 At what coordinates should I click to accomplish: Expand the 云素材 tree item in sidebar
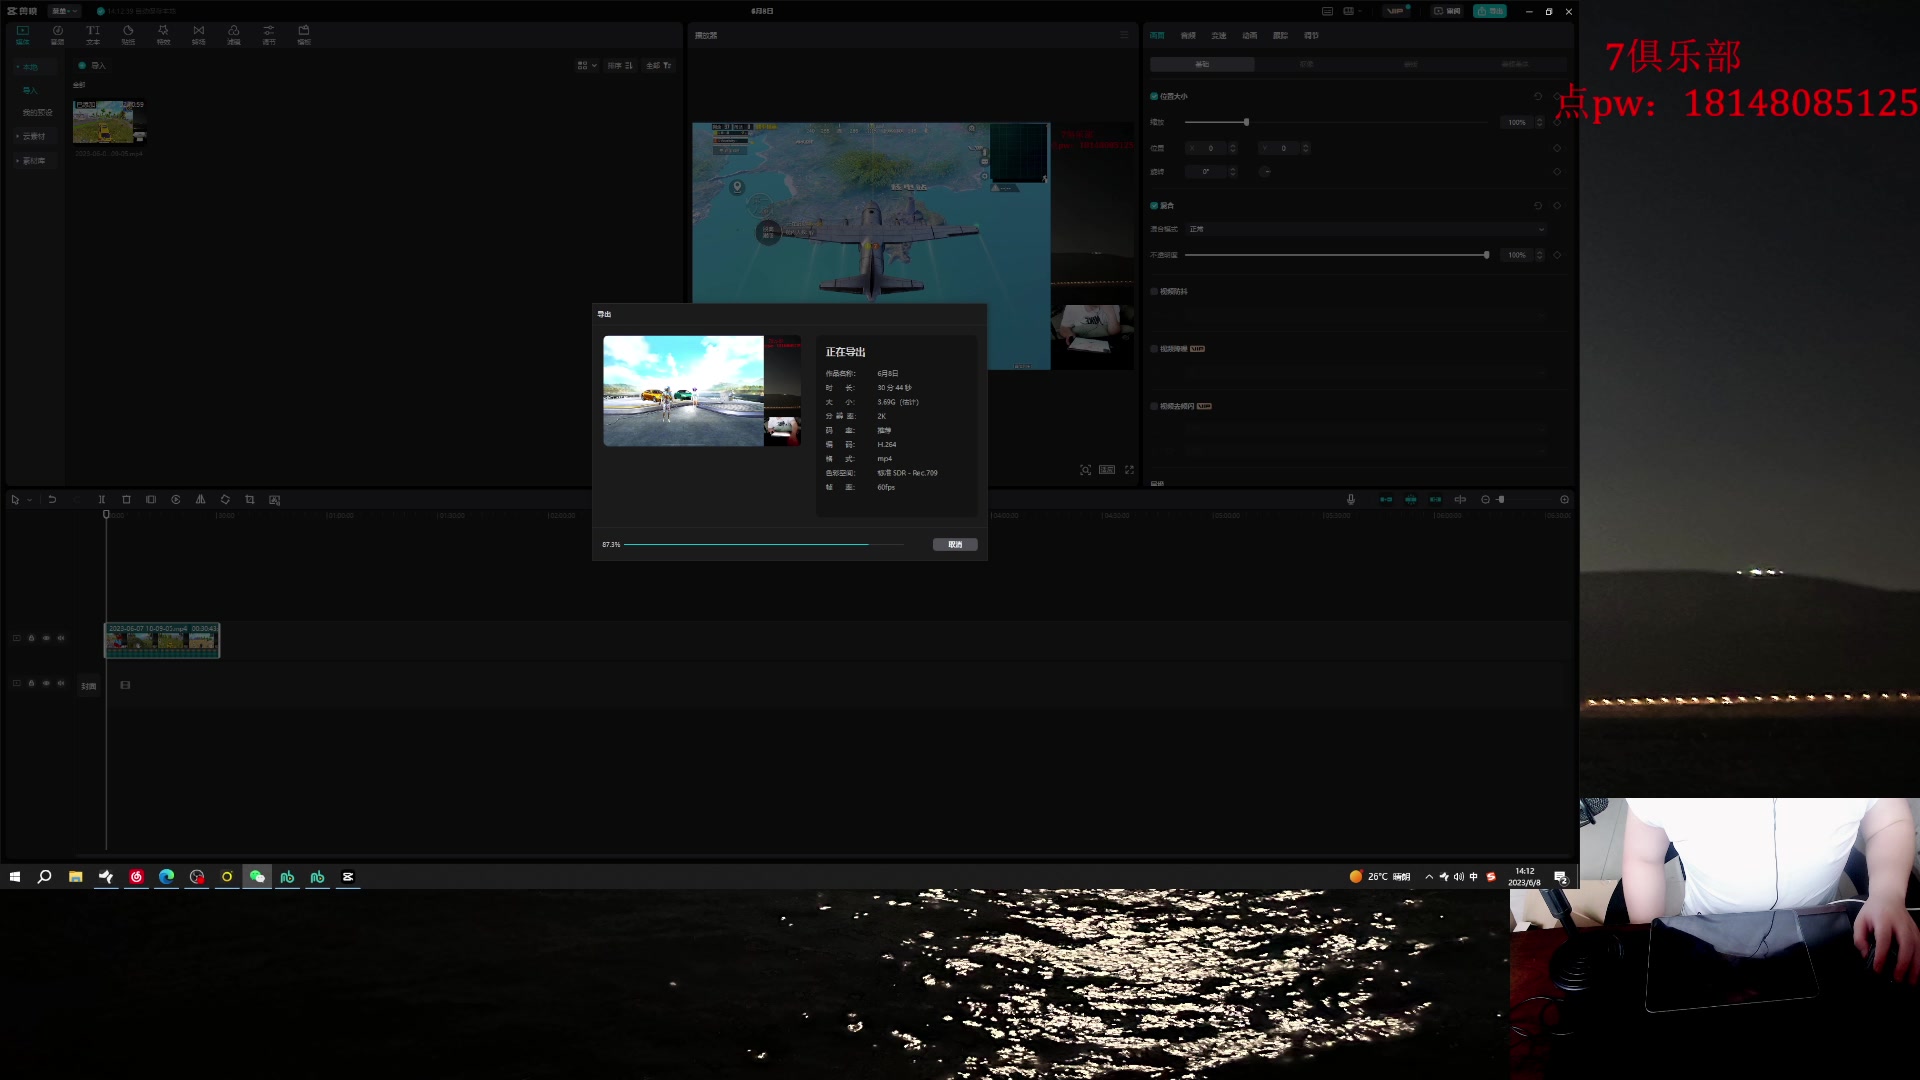(x=33, y=136)
